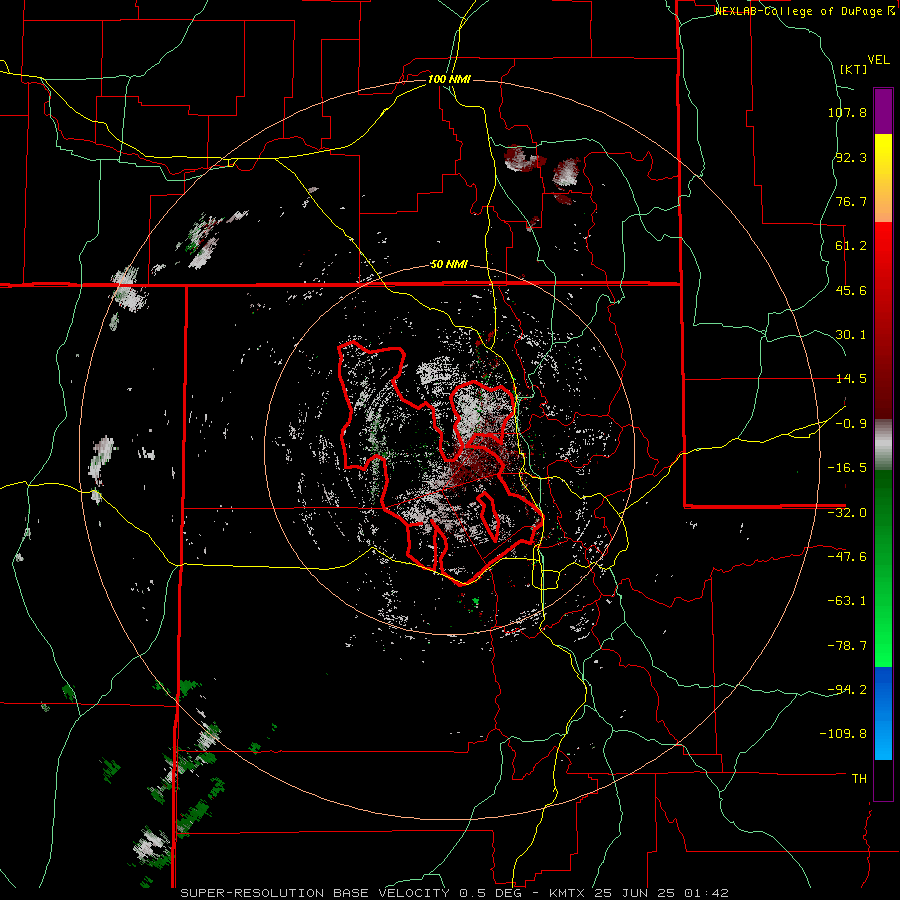Pick the gray near-zero segment of color bar
The image size is (900, 900).
pyautogui.click(x=883, y=444)
